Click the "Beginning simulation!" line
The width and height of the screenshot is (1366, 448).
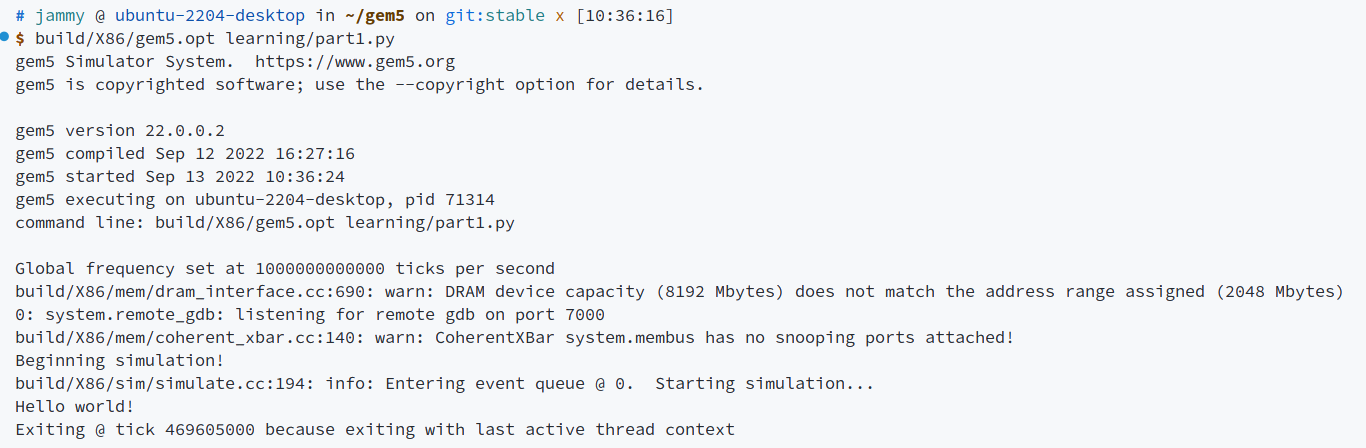(120, 361)
